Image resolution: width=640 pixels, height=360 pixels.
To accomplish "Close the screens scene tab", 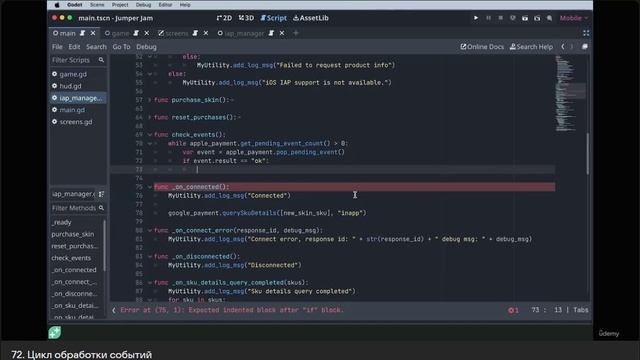I will [206, 33].
